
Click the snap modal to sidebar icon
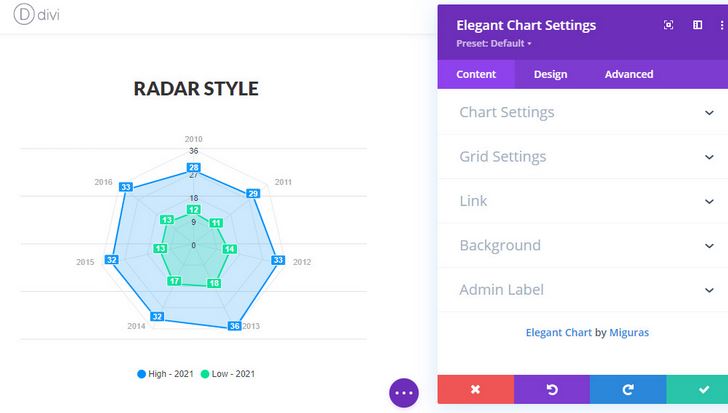pyautogui.click(x=697, y=25)
